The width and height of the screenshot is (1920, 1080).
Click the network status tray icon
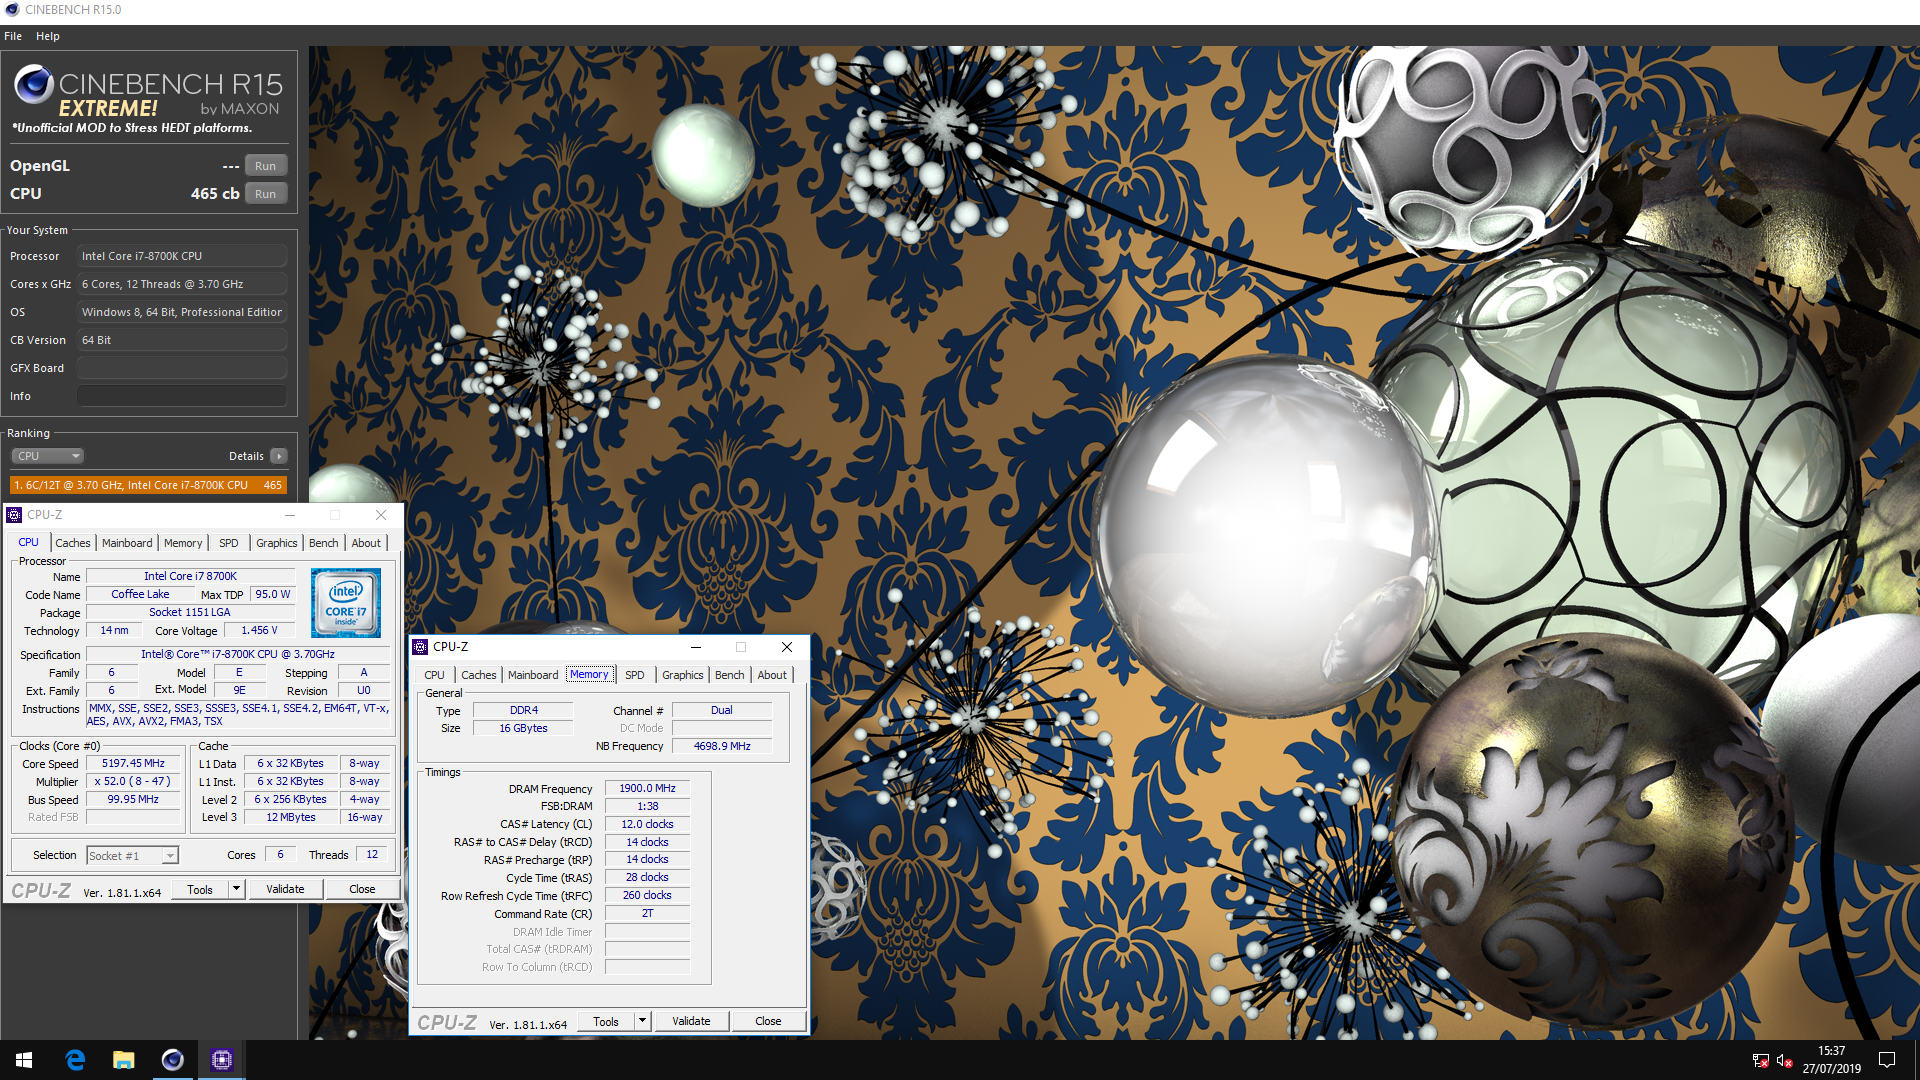pos(1761,1060)
